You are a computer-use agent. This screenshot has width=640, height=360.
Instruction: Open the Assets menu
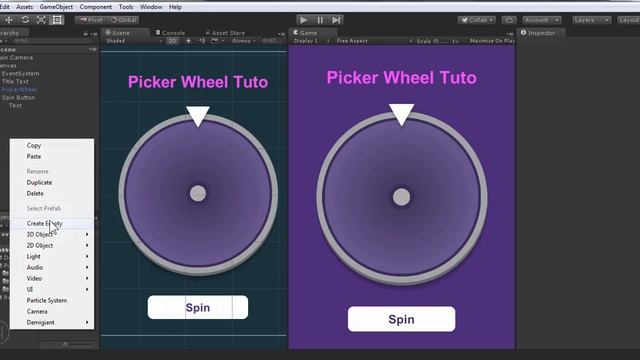click(x=24, y=7)
